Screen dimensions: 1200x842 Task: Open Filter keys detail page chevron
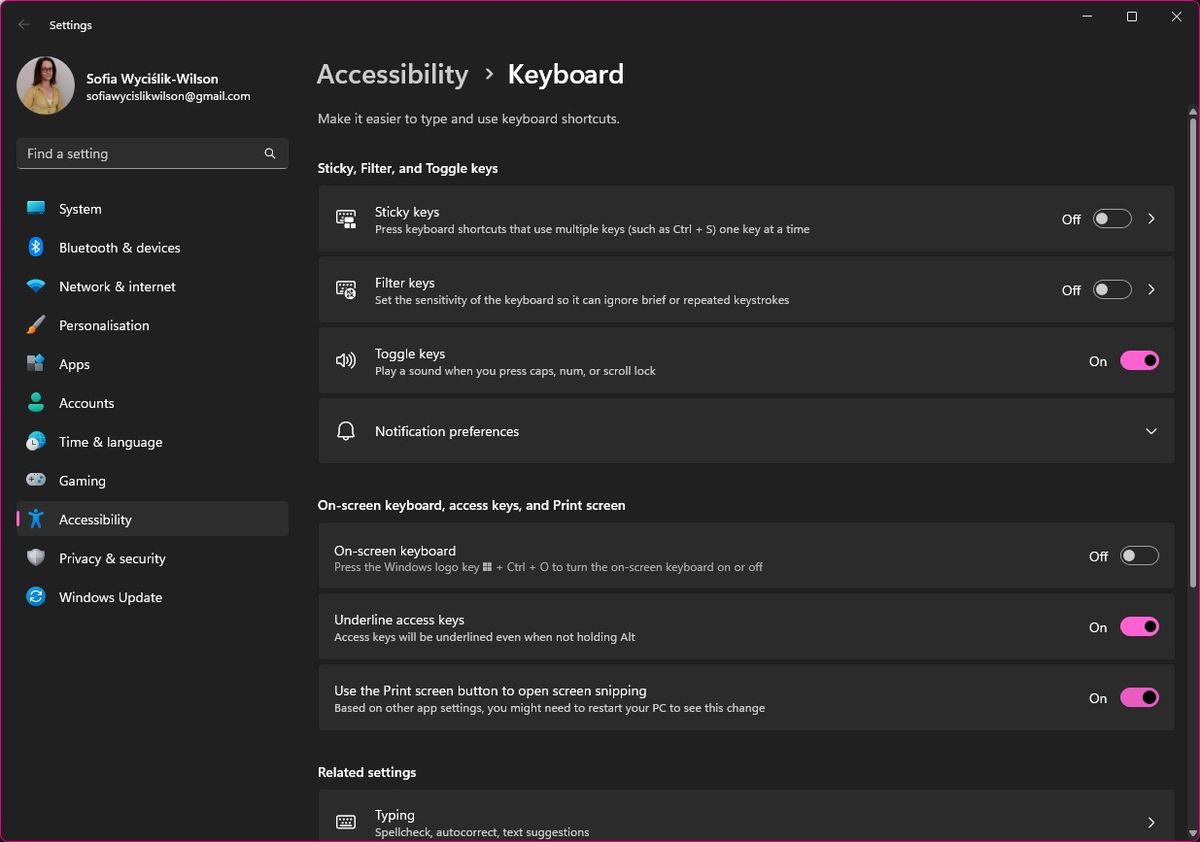(1151, 289)
